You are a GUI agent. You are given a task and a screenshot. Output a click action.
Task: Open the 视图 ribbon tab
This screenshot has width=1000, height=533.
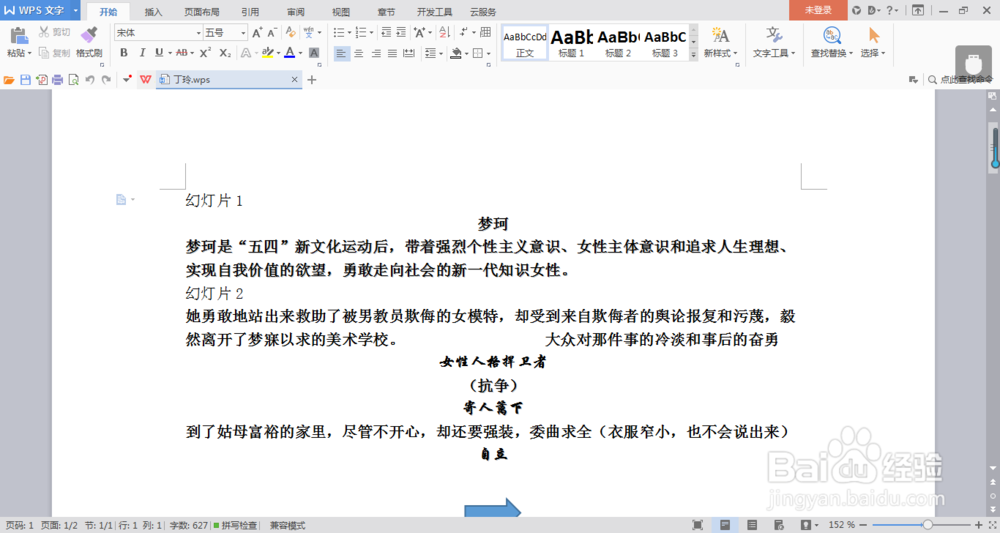coord(341,11)
